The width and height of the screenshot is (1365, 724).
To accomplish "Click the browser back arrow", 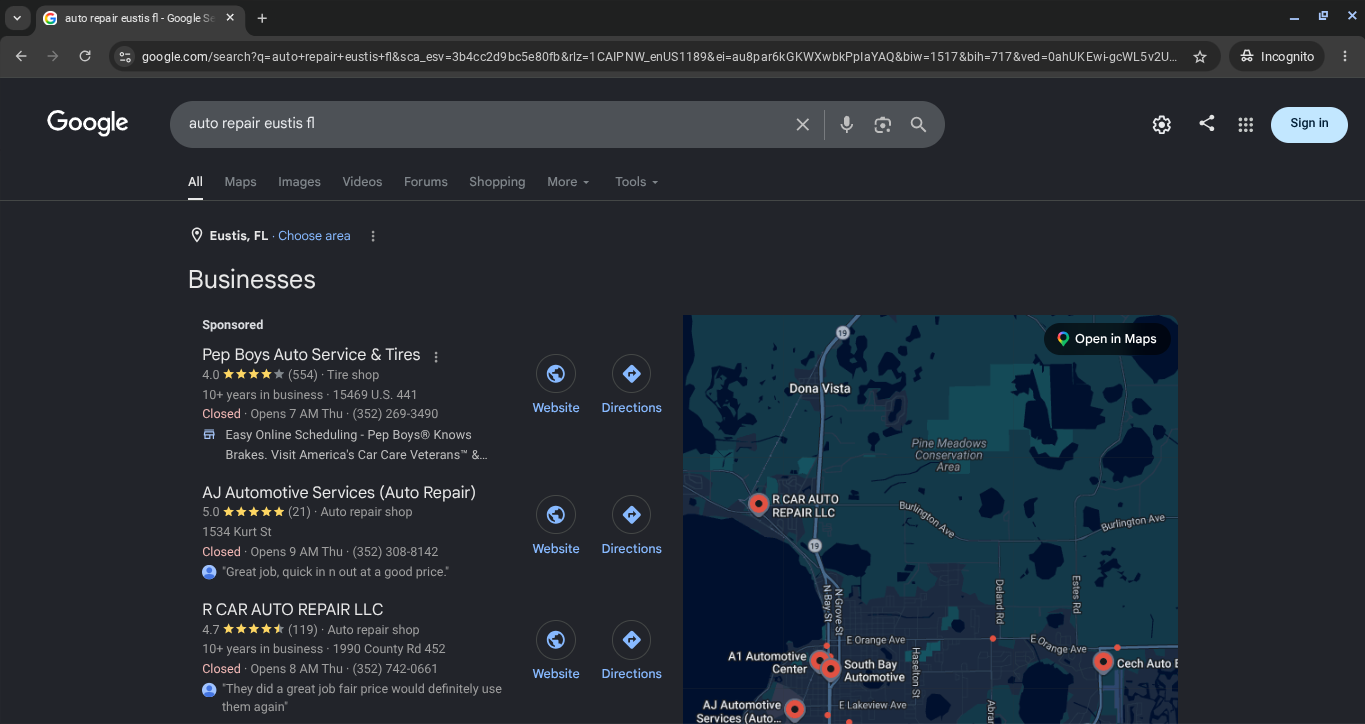I will (21, 57).
